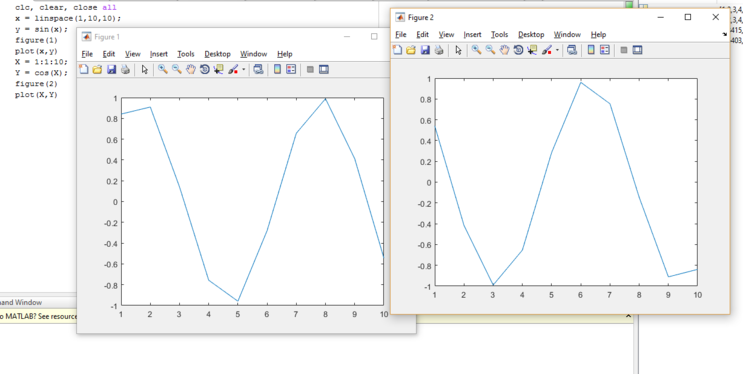Open Insert menu in Figure 2
Viewport: 743px width, 374px height.
pyautogui.click(x=472, y=35)
